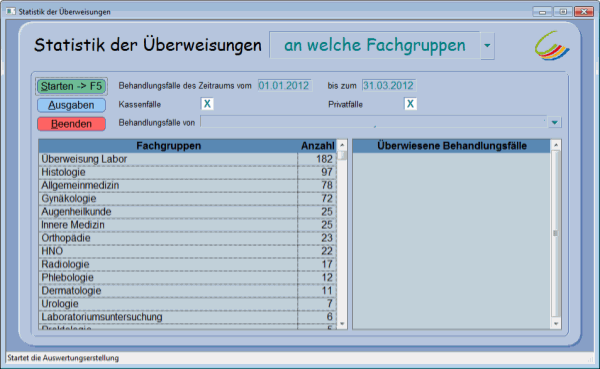Click count 23 in Orthopädie row
Image resolution: width=600 pixels, height=369 pixels.
(326, 238)
